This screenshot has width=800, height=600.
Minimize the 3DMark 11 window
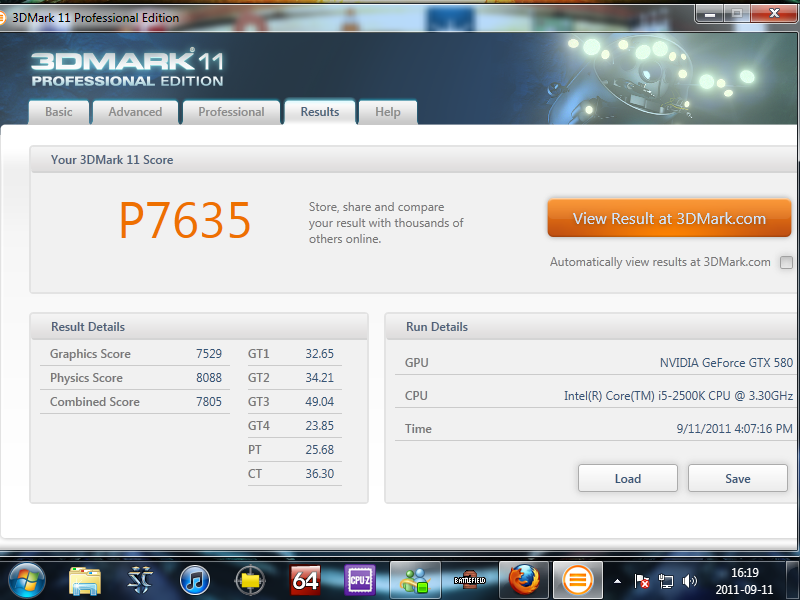pyautogui.click(x=709, y=14)
